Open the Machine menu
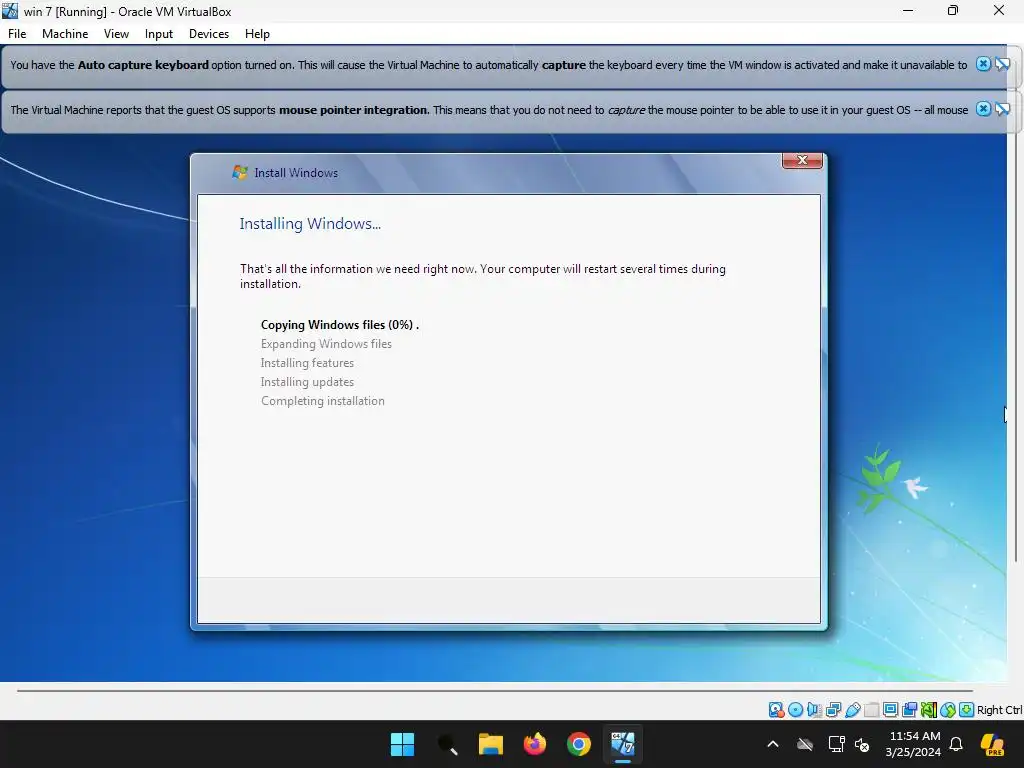1024x768 pixels. pos(65,34)
